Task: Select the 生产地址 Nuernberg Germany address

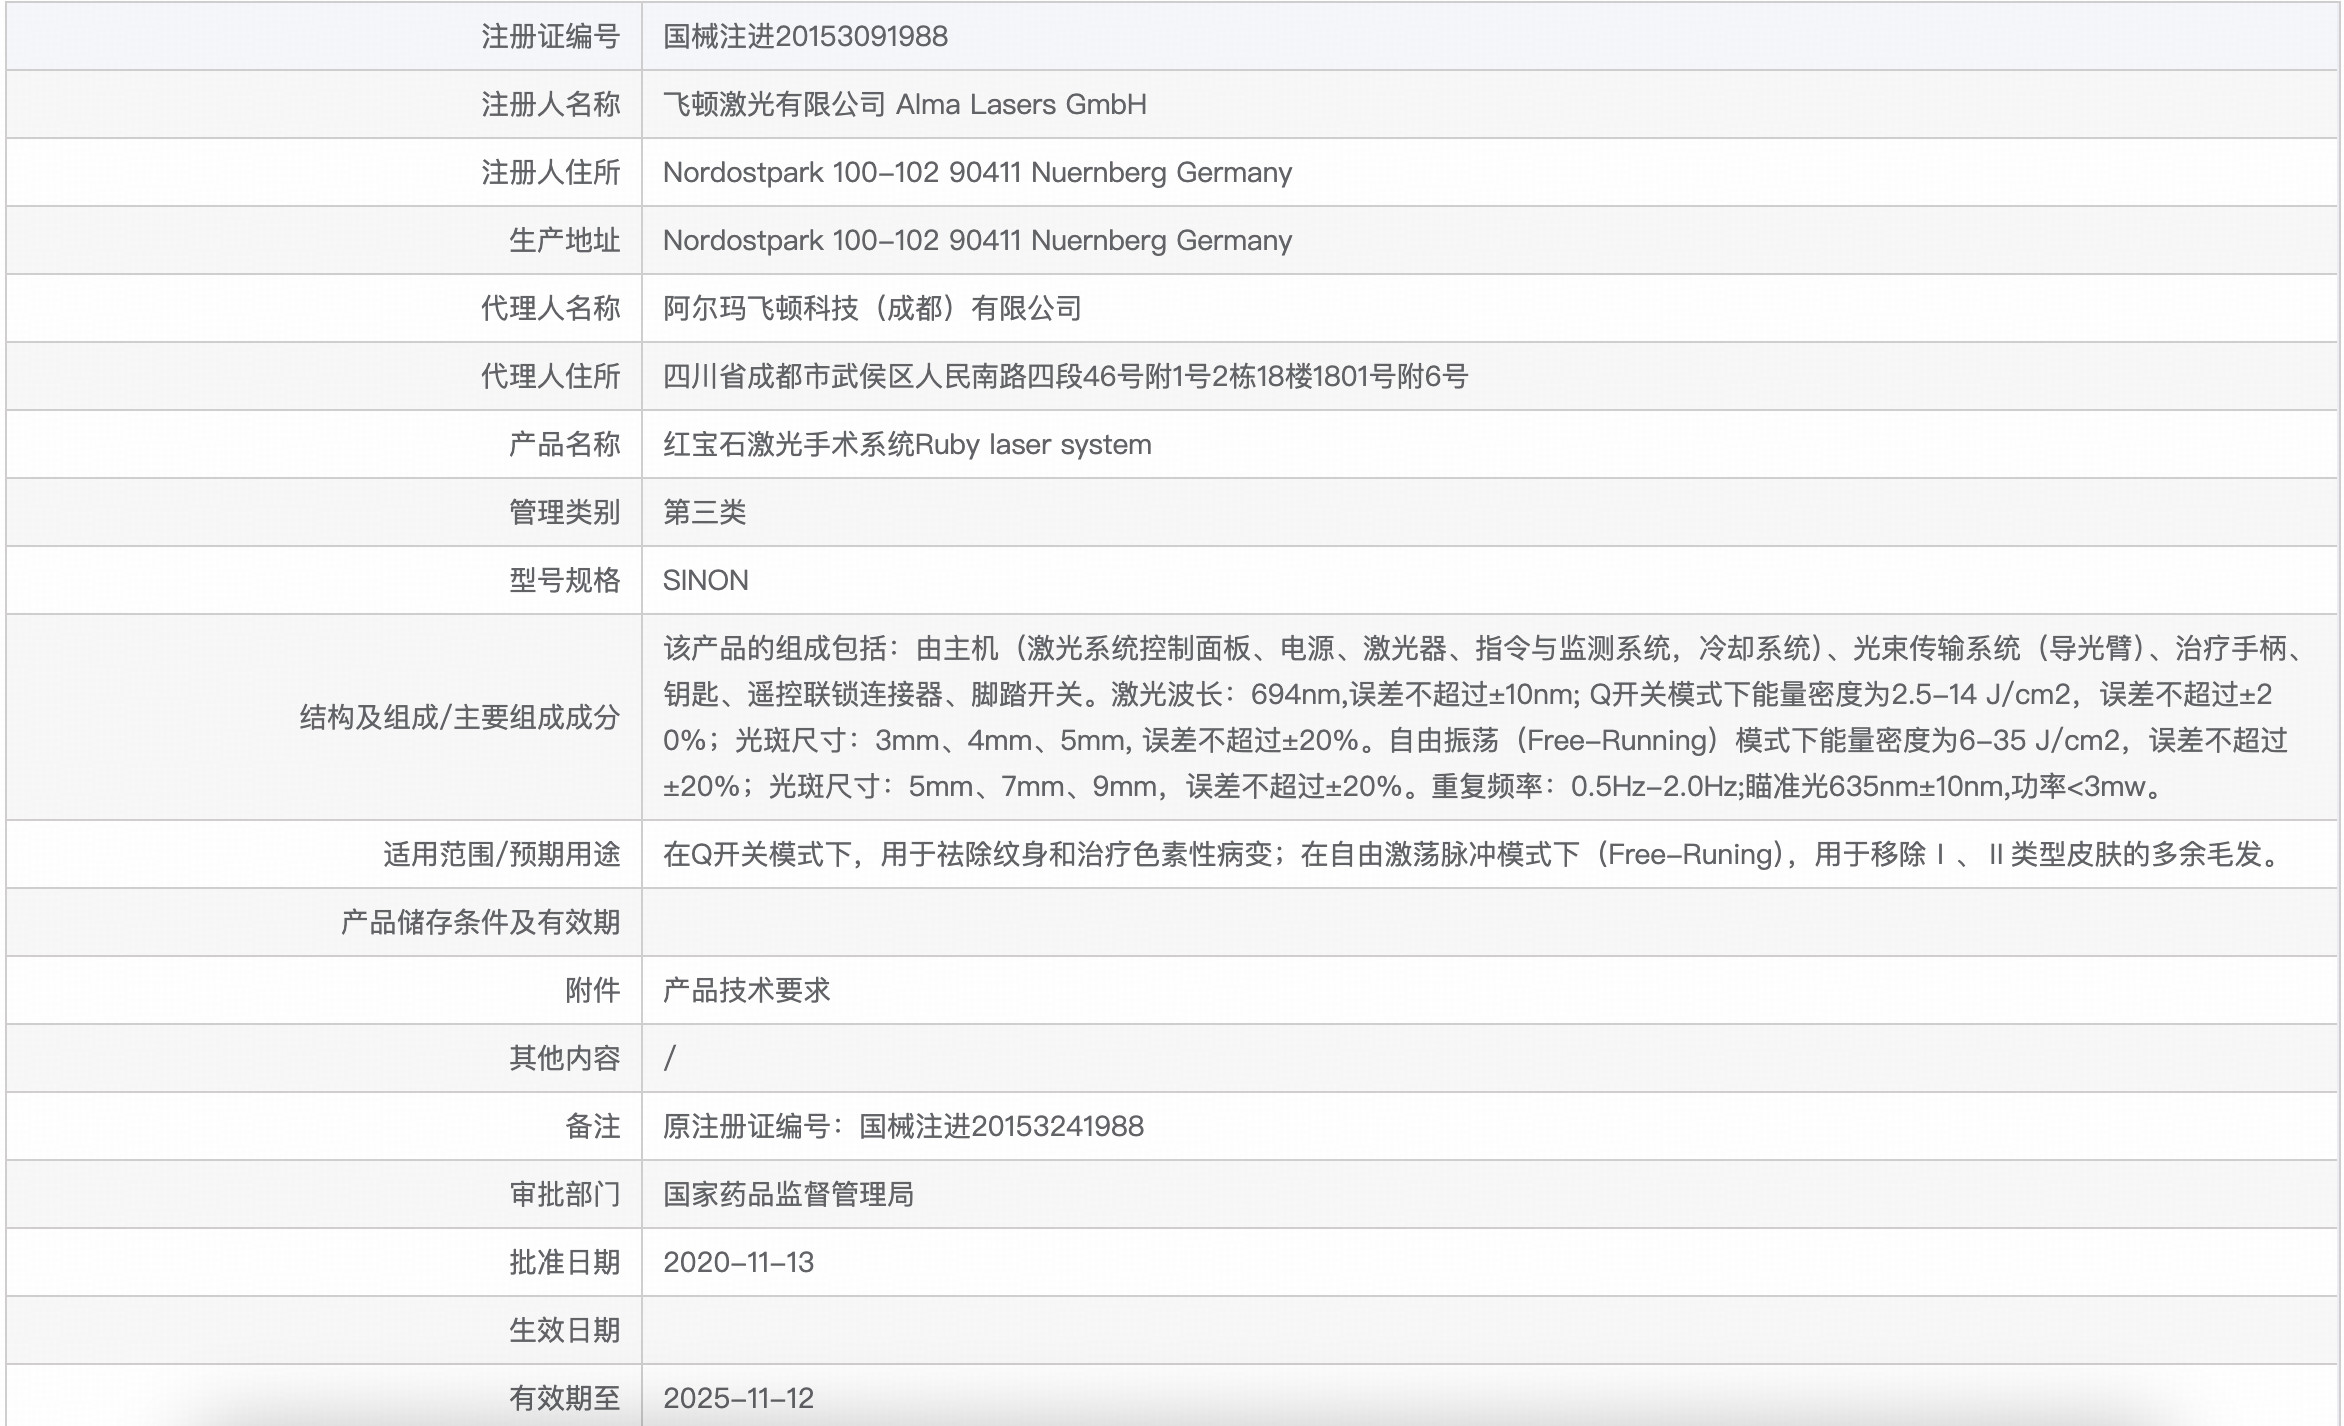Action: [978, 240]
